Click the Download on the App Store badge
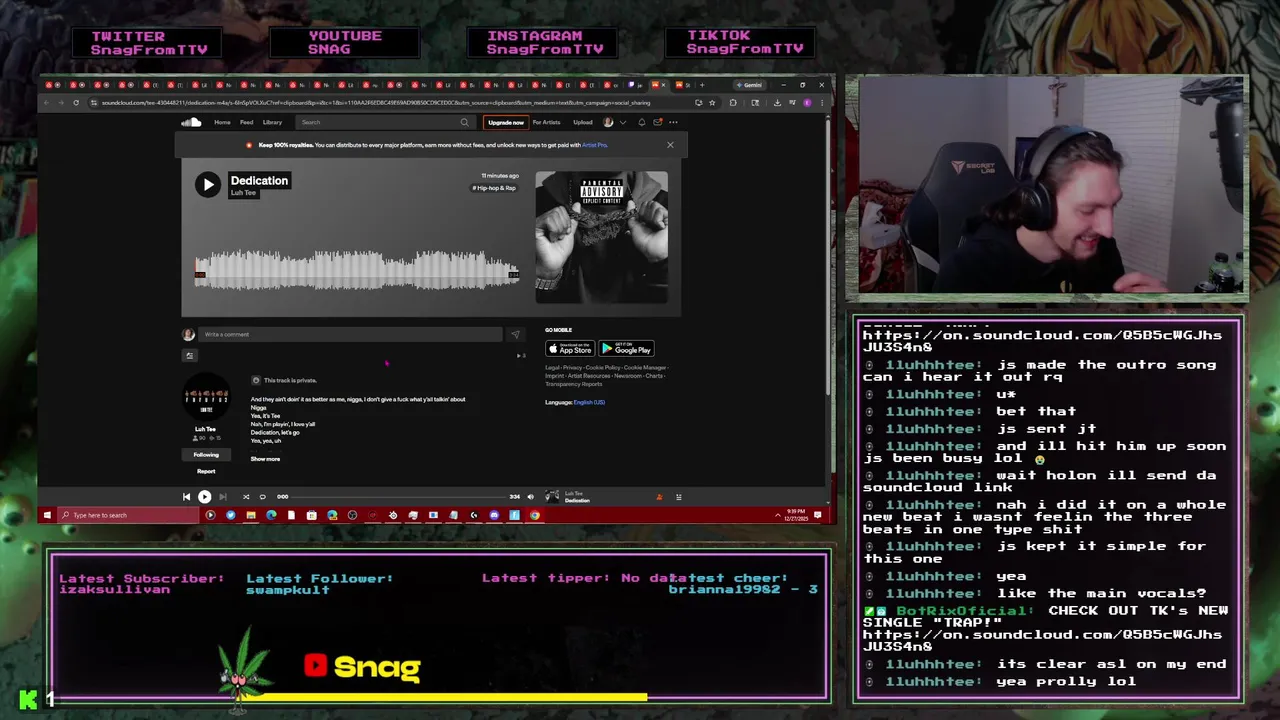Screen dimensions: 1280x720 click(x=570, y=349)
